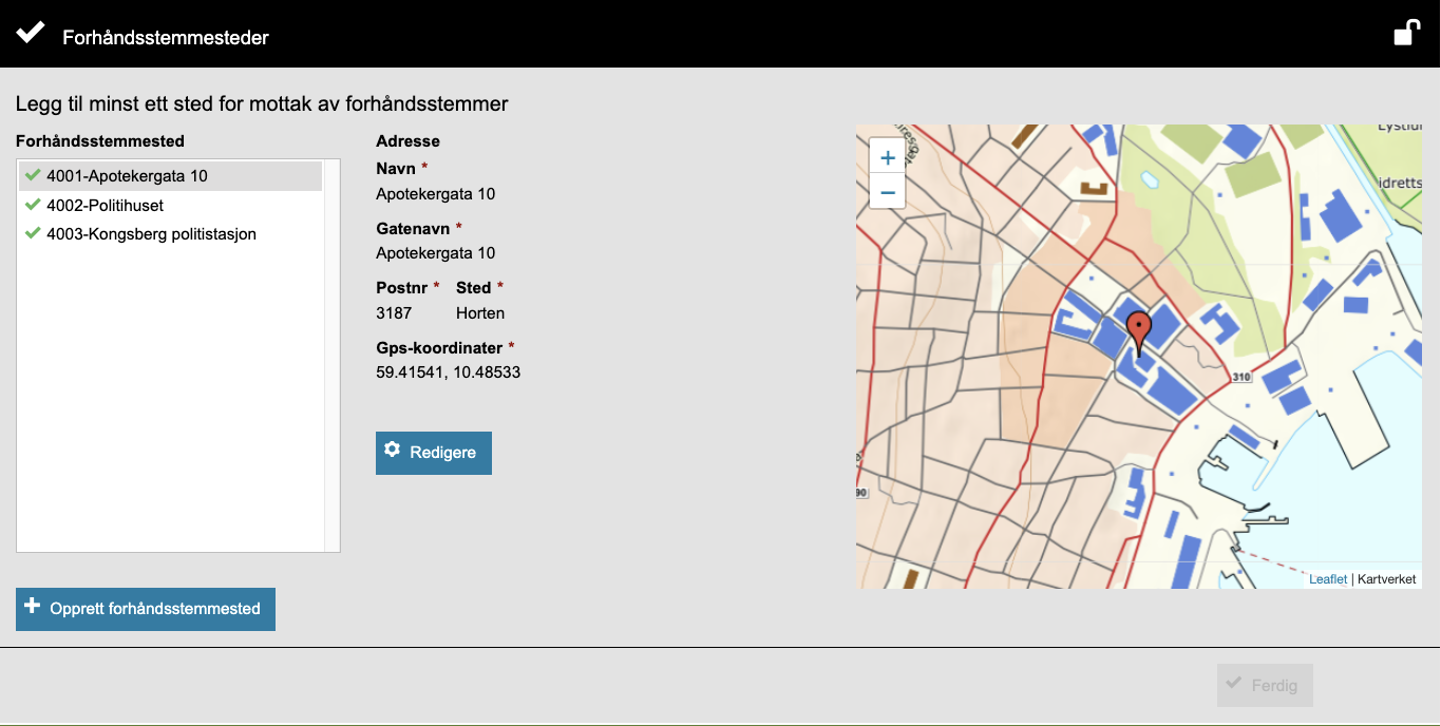Select 4001-Apotekergata 10 in the list
This screenshot has height=726, width=1440.
coord(127,176)
